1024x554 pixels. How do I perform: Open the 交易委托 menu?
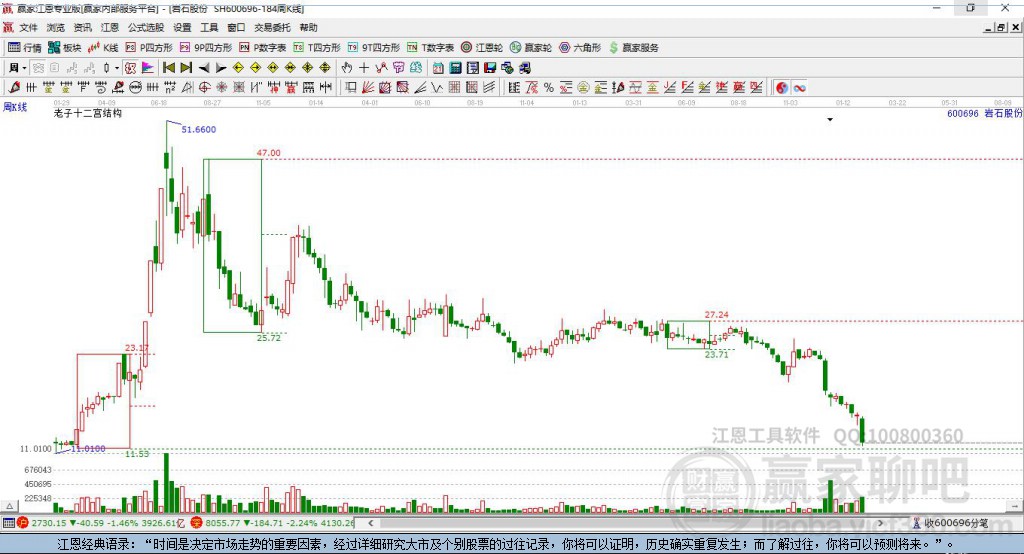(272, 27)
